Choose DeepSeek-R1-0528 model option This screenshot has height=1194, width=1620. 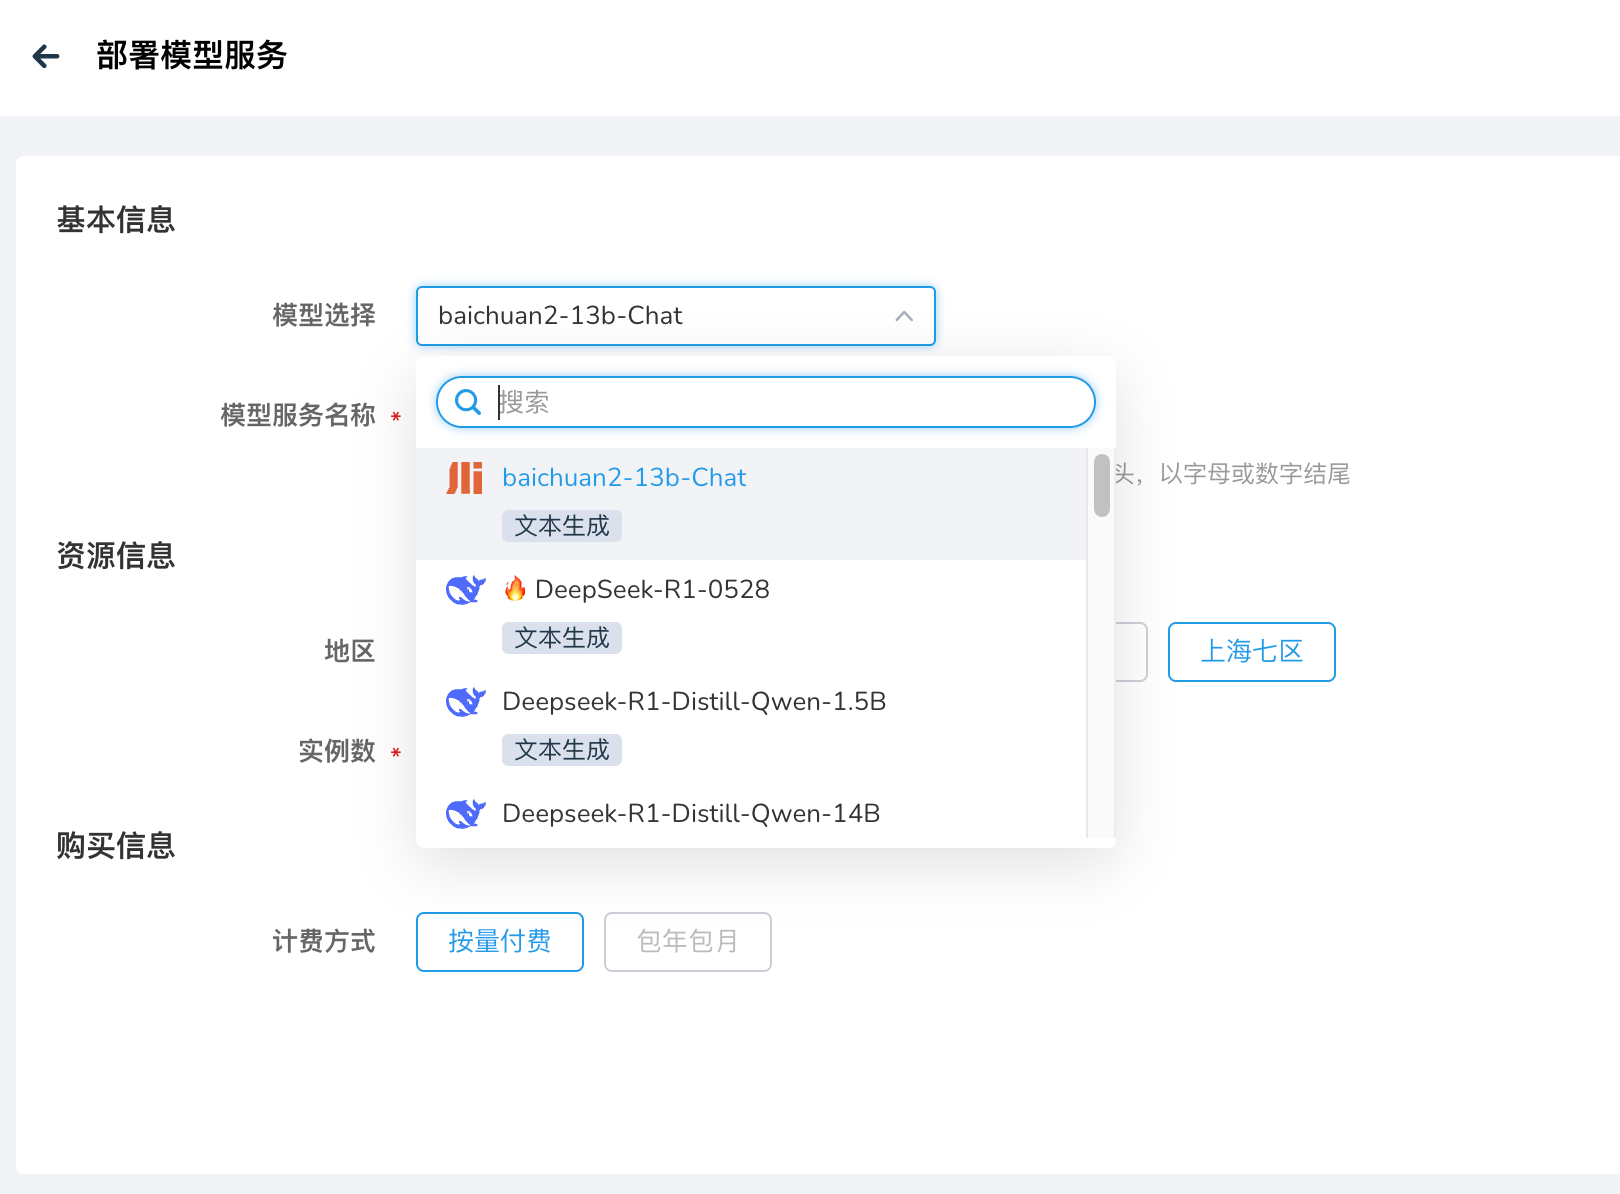[x=751, y=616]
